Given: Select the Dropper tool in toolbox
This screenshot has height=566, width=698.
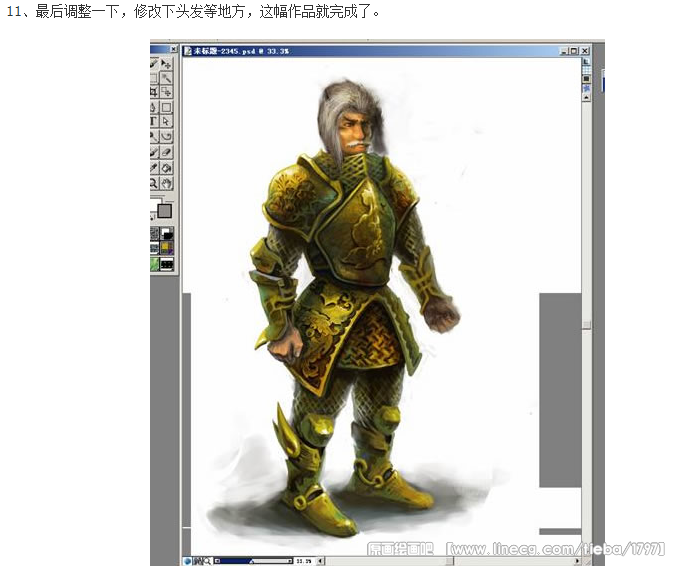Looking at the screenshot, I should 154,168.
